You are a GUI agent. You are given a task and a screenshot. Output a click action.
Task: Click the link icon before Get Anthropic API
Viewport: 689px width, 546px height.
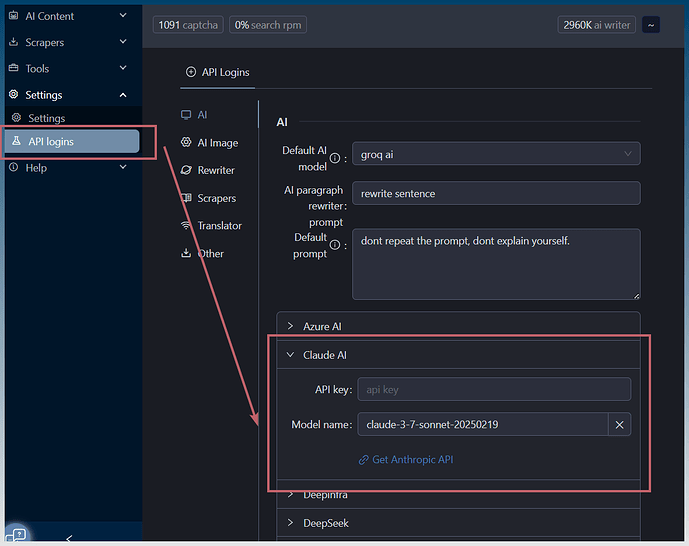pos(363,460)
